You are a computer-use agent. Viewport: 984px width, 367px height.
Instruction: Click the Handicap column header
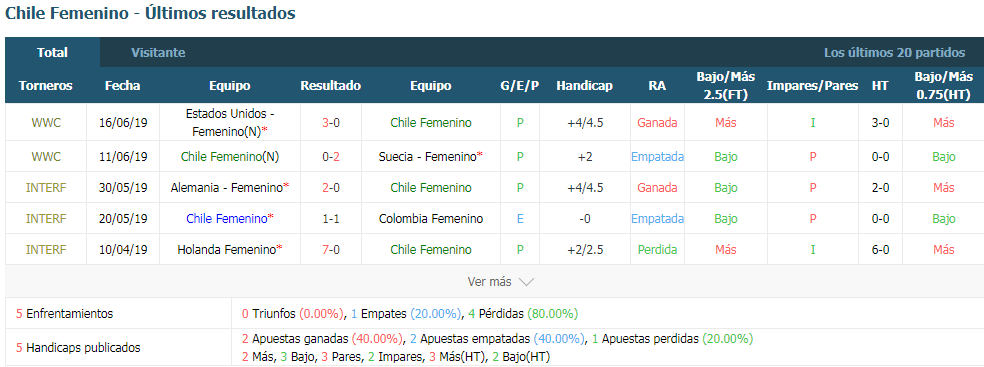pyautogui.click(x=584, y=85)
